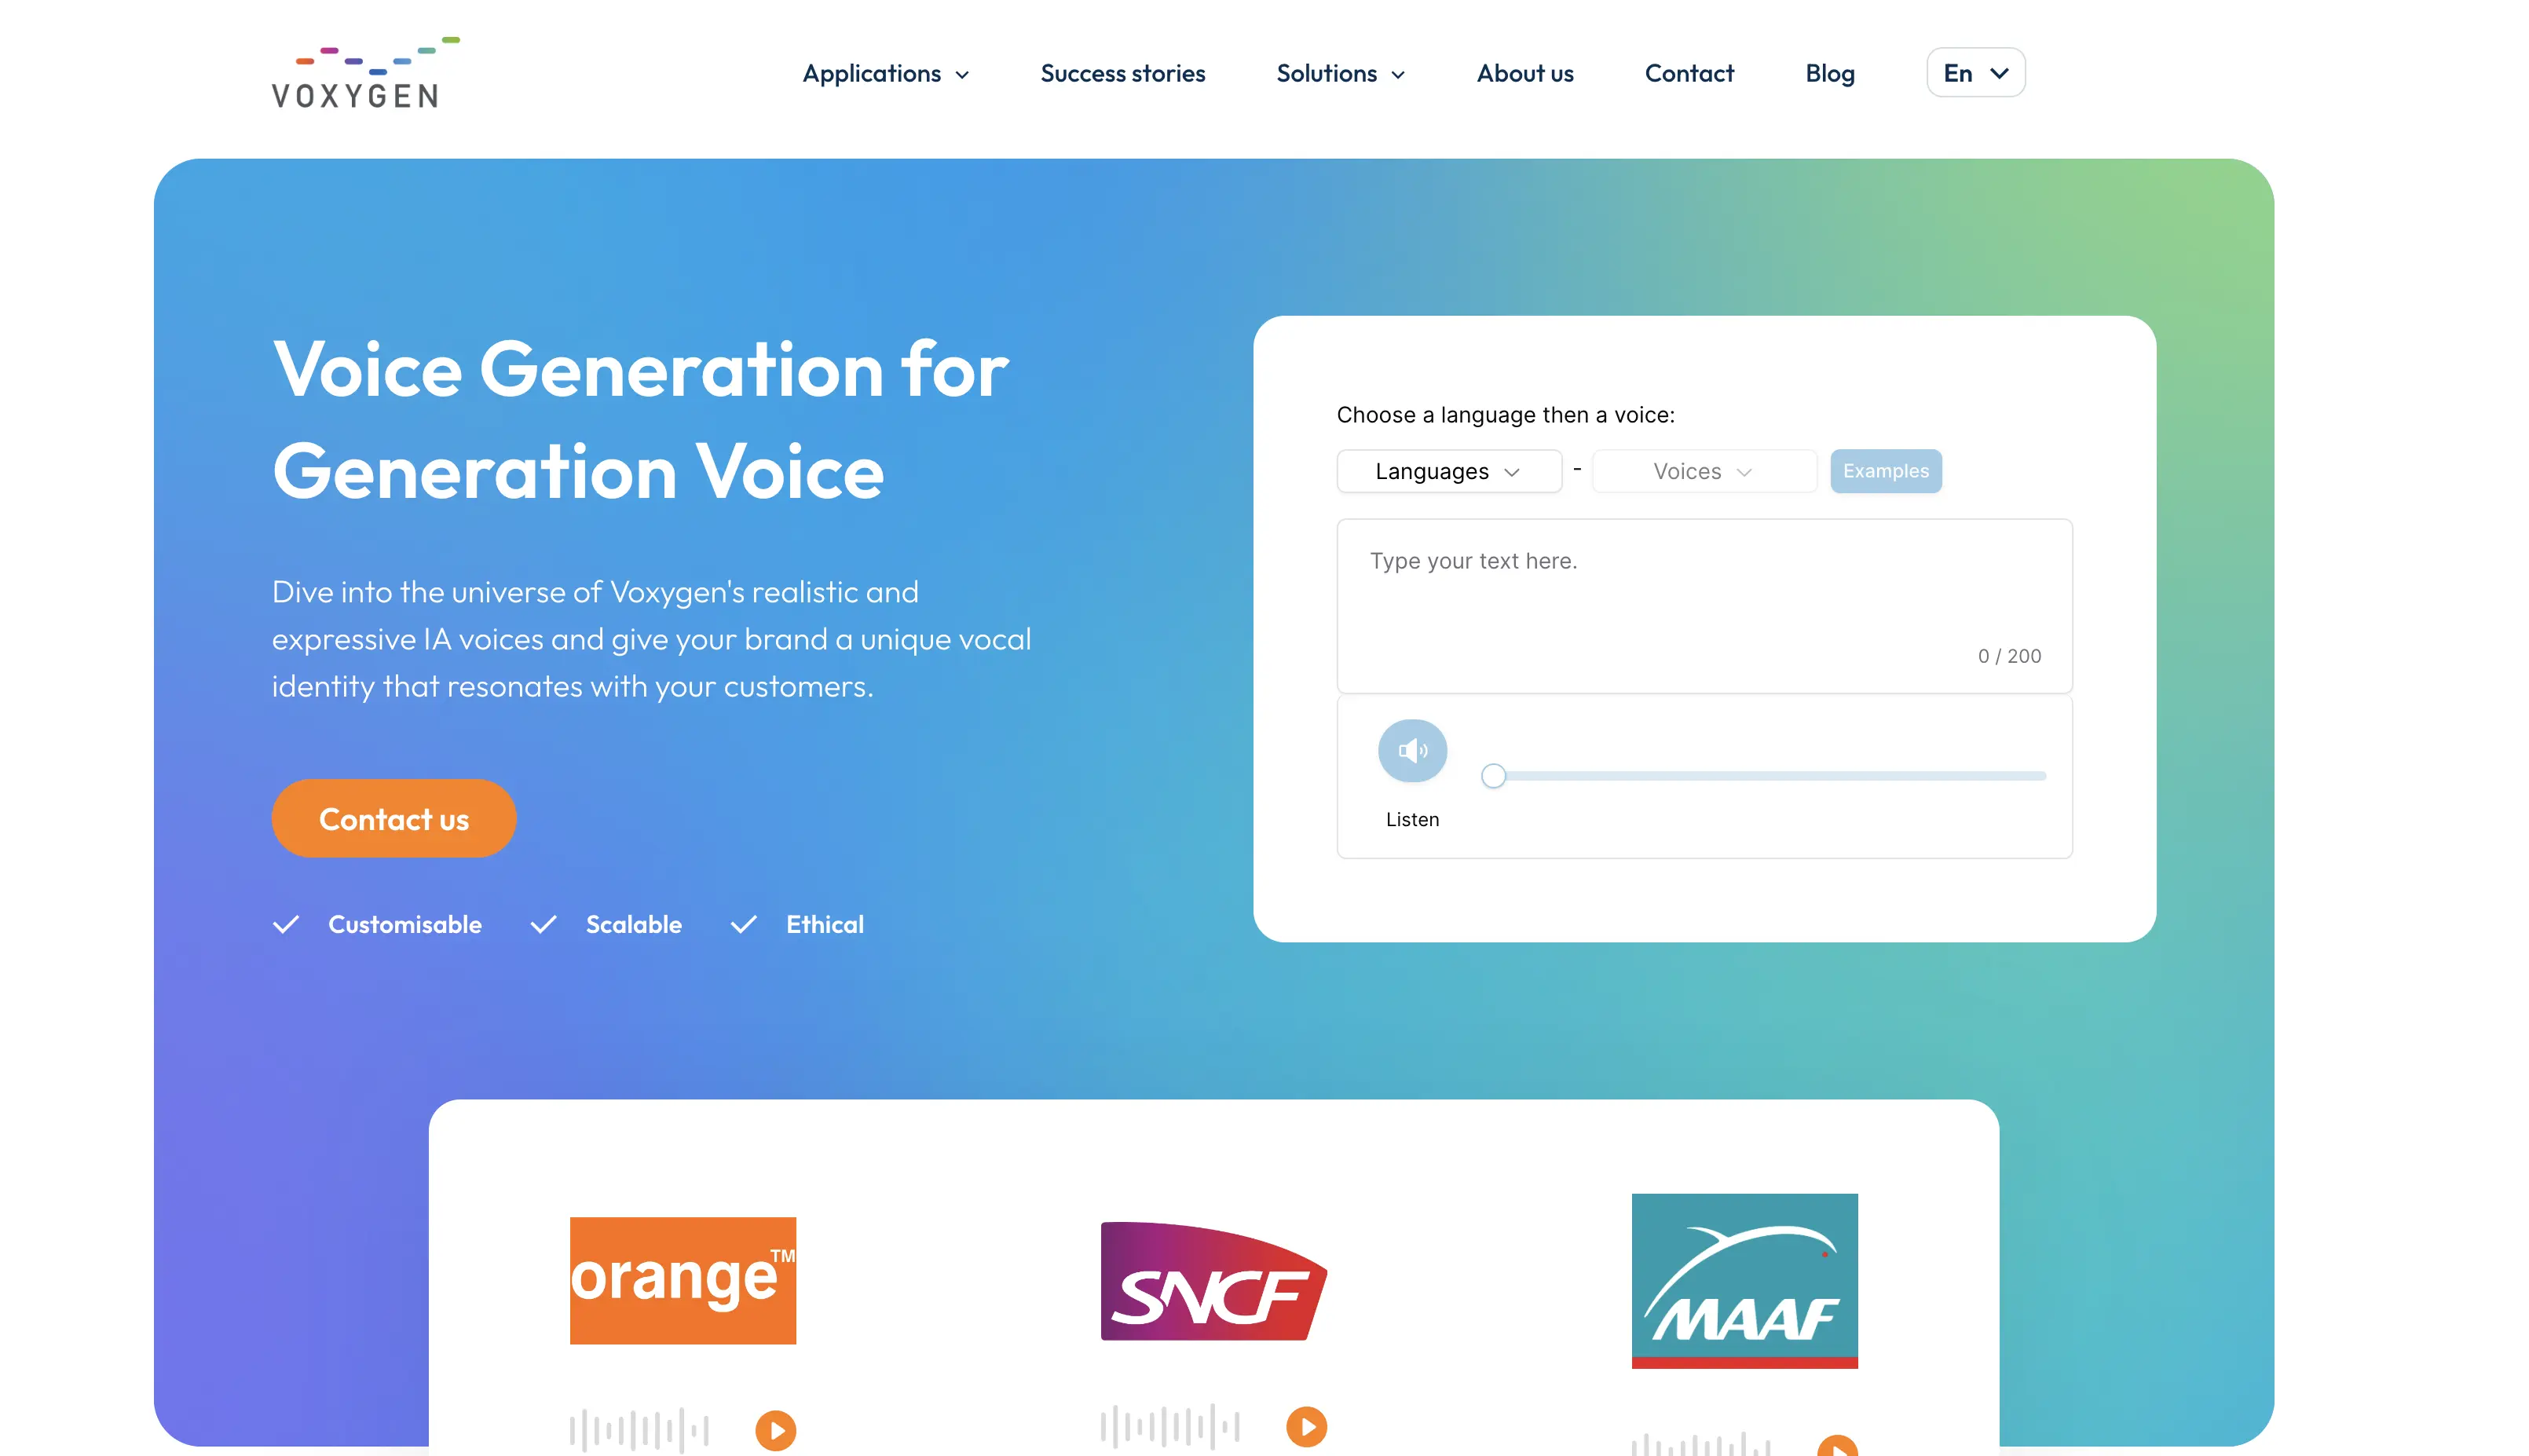Expand the Voices dropdown menu
The width and height of the screenshot is (2529, 1456).
(x=1702, y=471)
